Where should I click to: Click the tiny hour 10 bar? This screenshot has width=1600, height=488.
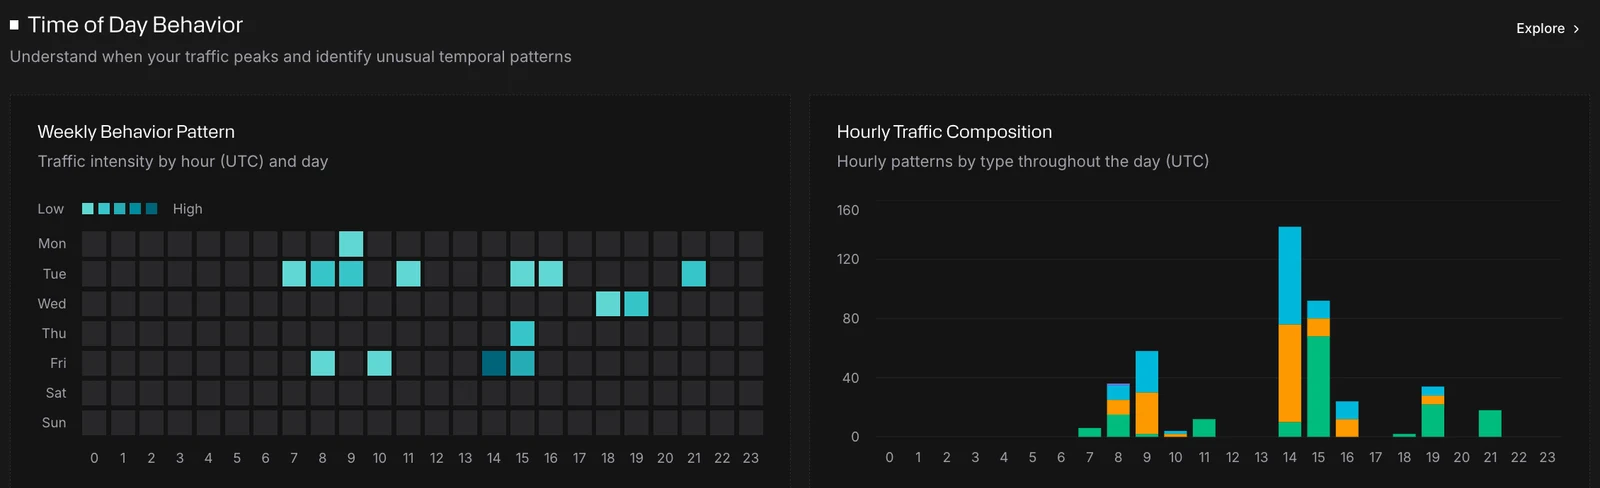[x=1175, y=434]
